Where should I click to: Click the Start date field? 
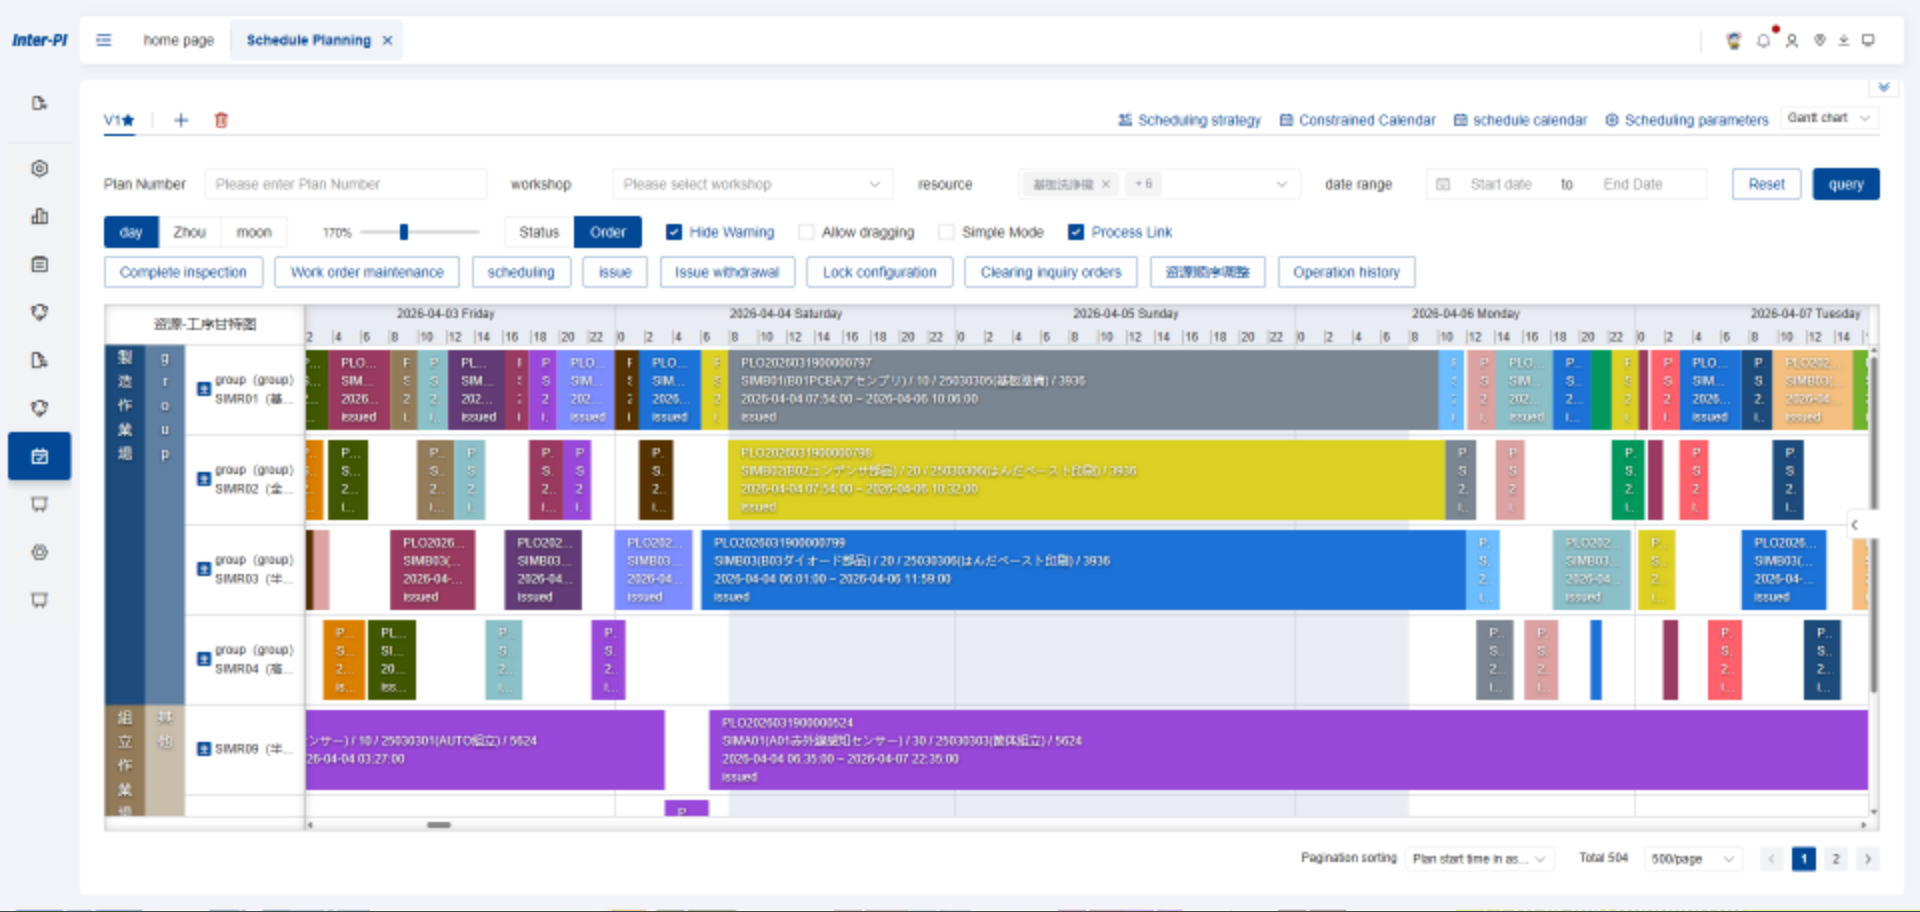(1500, 184)
